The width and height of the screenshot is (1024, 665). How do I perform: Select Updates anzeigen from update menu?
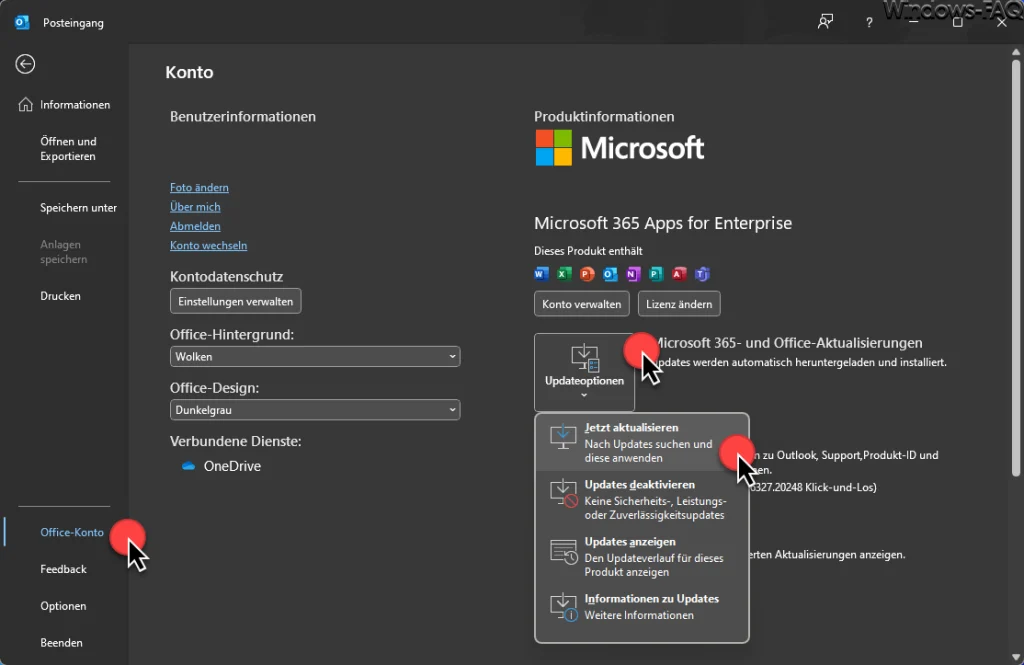click(x=641, y=557)
